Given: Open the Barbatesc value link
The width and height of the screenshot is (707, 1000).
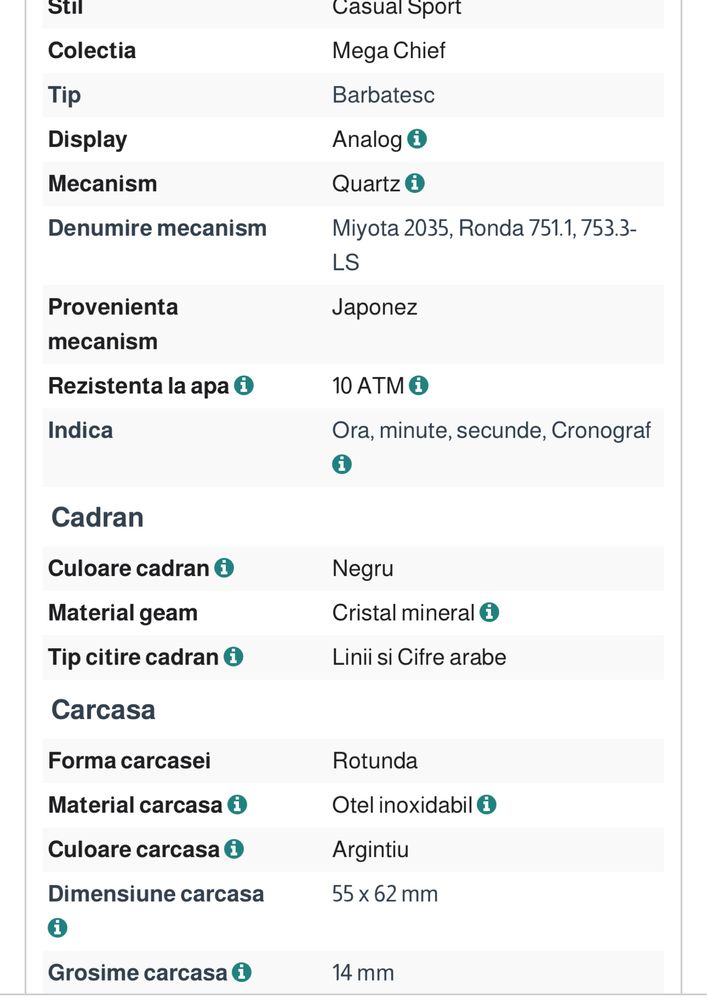Looking at the screenshot, I should [383, 95].
